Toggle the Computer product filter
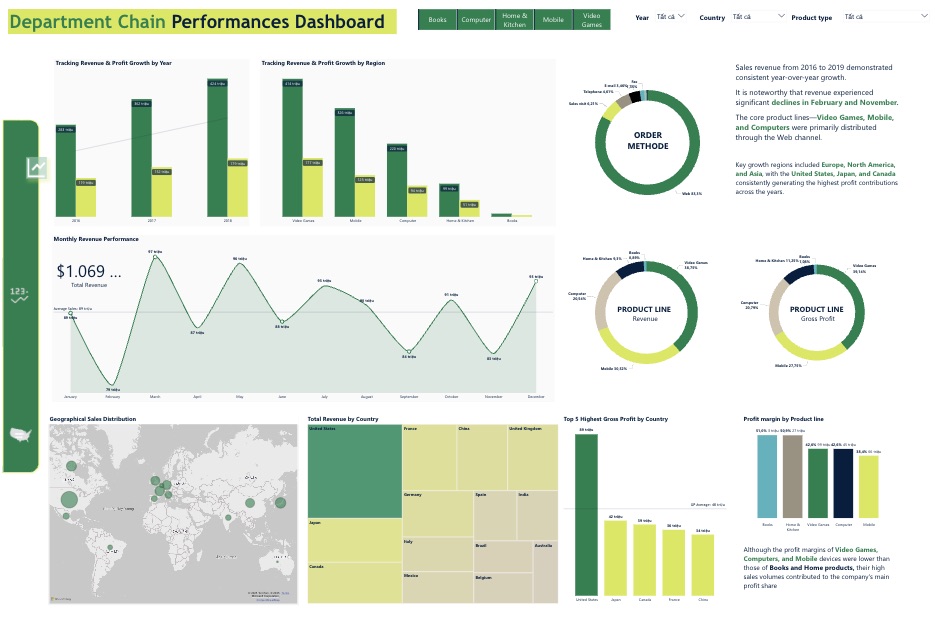 (x=476, y=20)
